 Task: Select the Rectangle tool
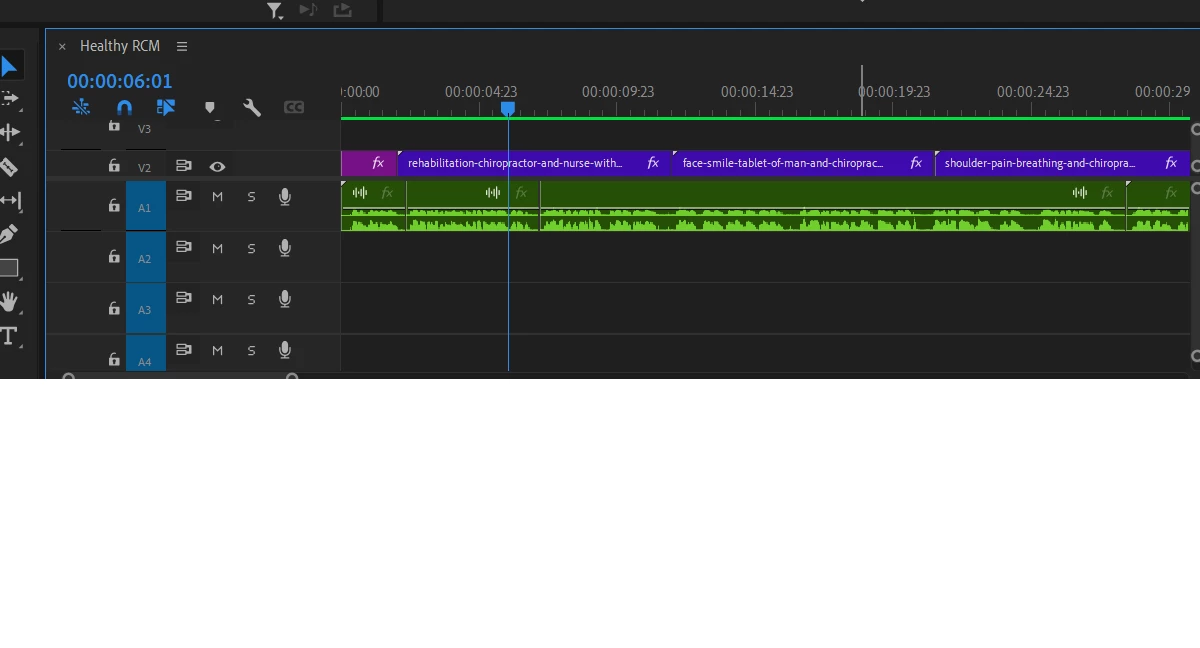pyautogui.click(x=9, y=267)
